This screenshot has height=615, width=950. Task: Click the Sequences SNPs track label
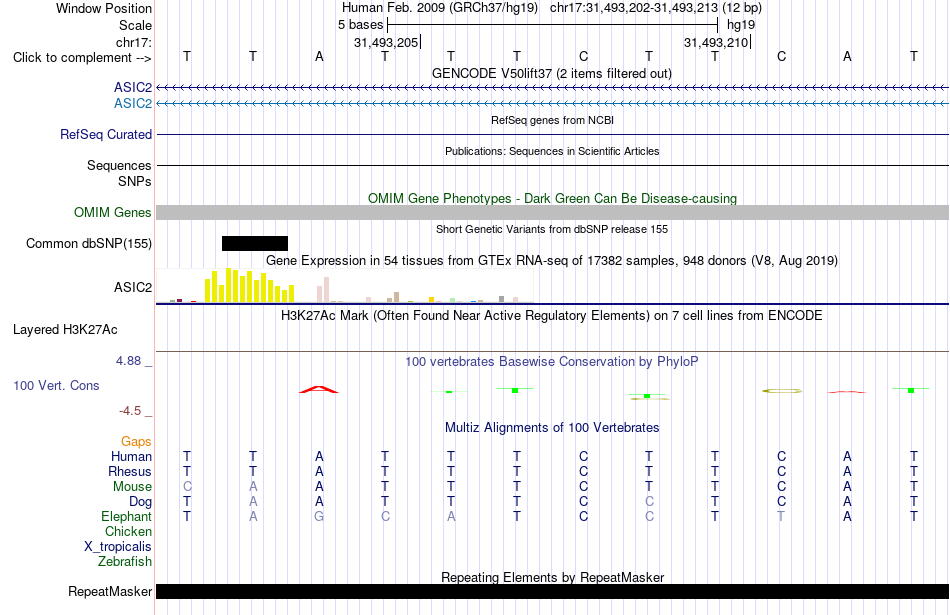point(119,173)
